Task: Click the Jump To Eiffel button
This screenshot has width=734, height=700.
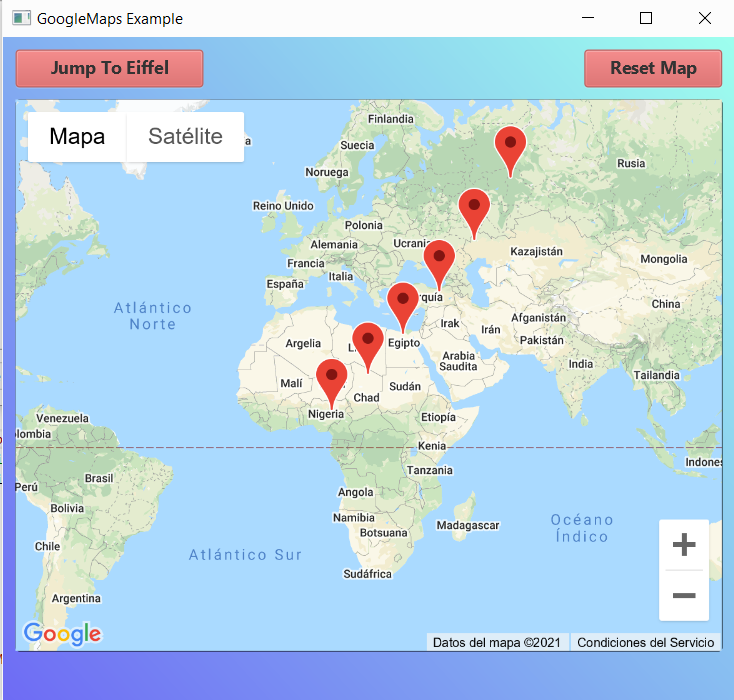Action: point(110,68)
